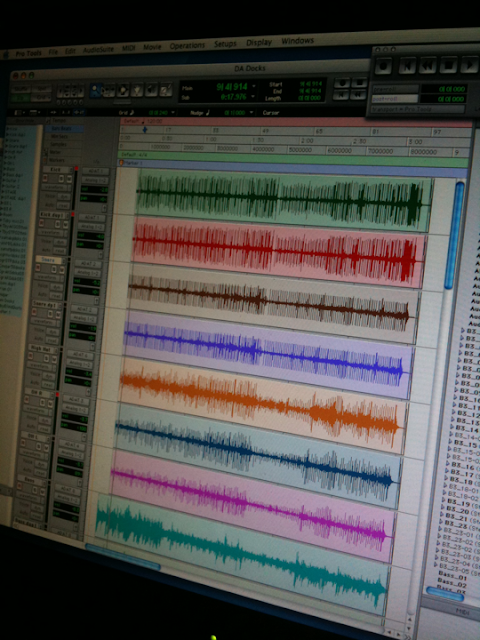The height and width of the screenshot is (640, 480).
Task: Click the Kick track name button
Action: tap(57, 169)
